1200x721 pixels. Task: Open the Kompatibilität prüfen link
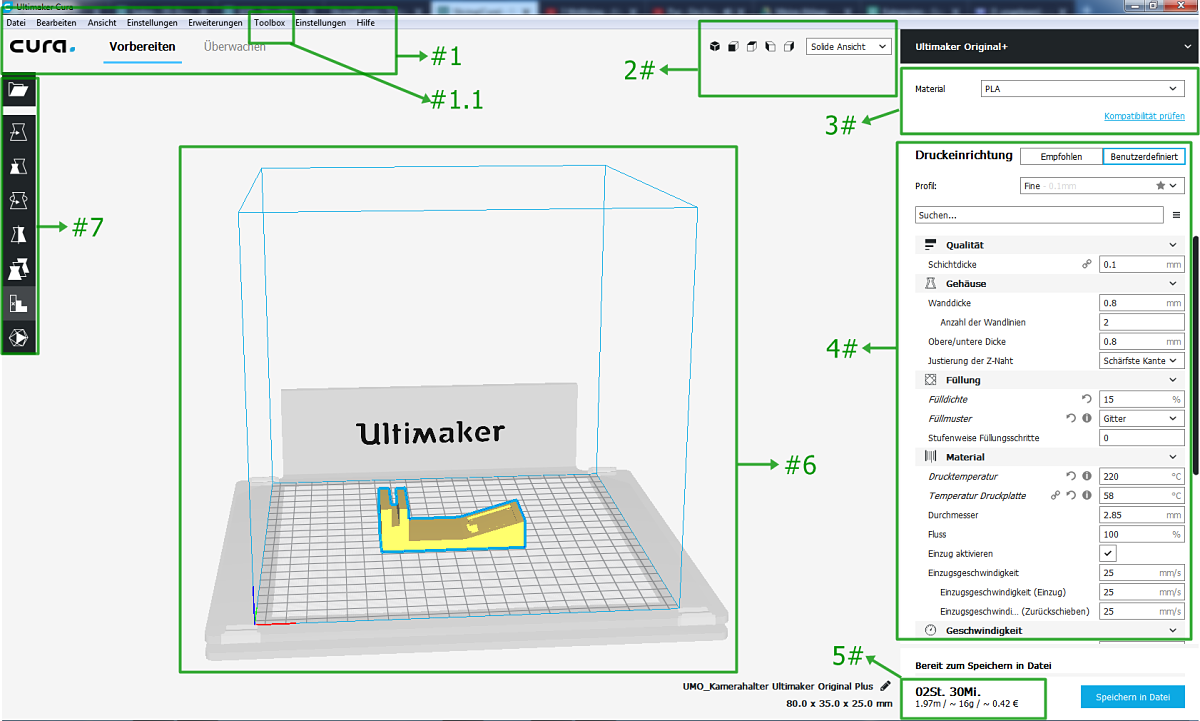[x=1144, y=116]
